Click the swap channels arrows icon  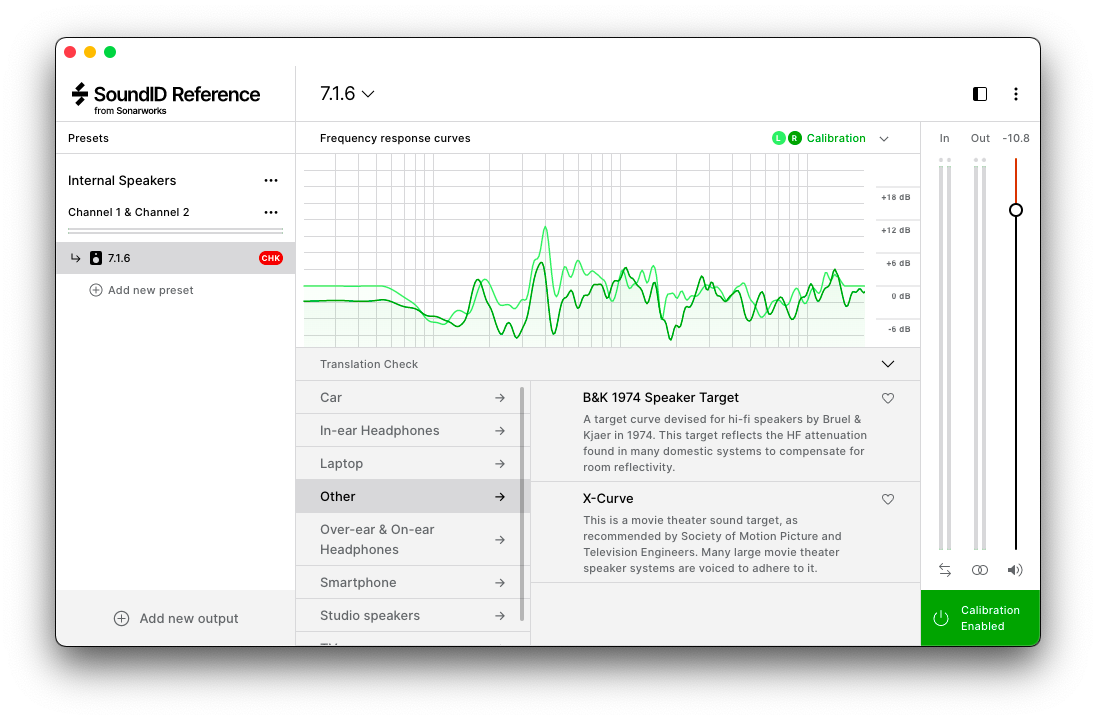(x=944, y=570)
